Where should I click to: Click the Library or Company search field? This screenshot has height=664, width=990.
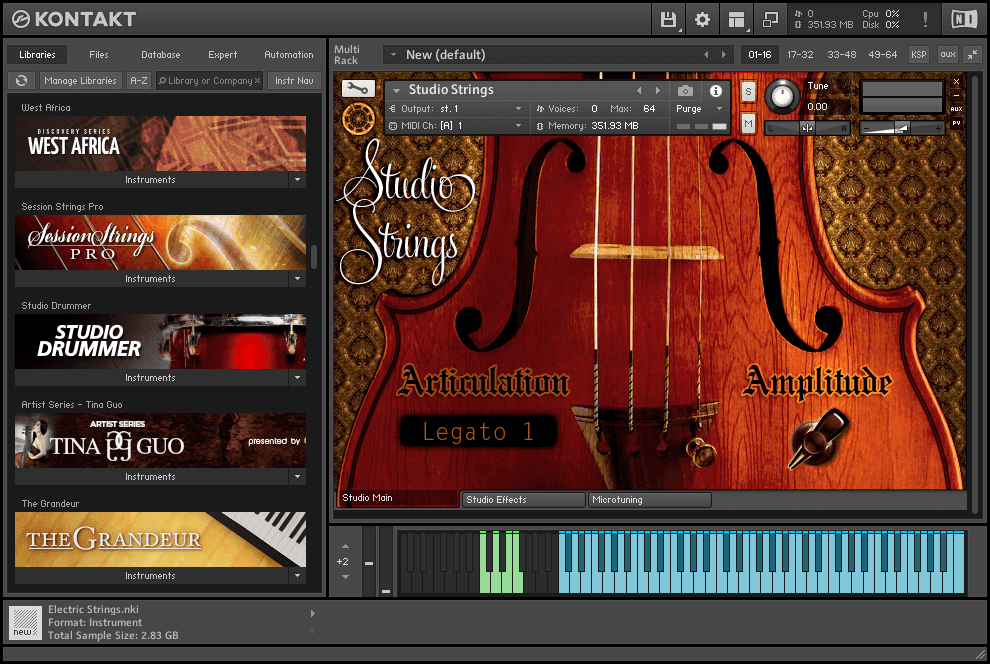(209, 81)
